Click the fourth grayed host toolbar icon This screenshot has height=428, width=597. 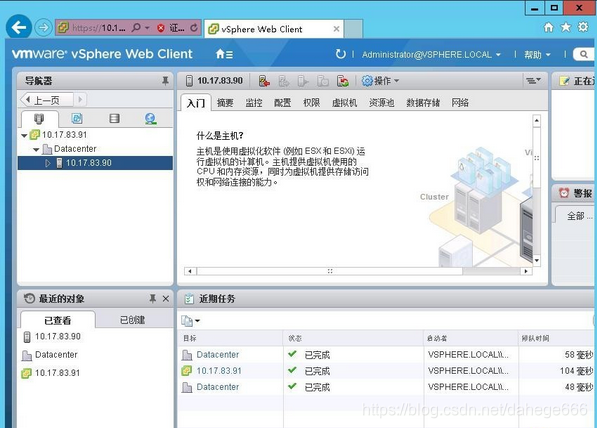tap(323, 81)
